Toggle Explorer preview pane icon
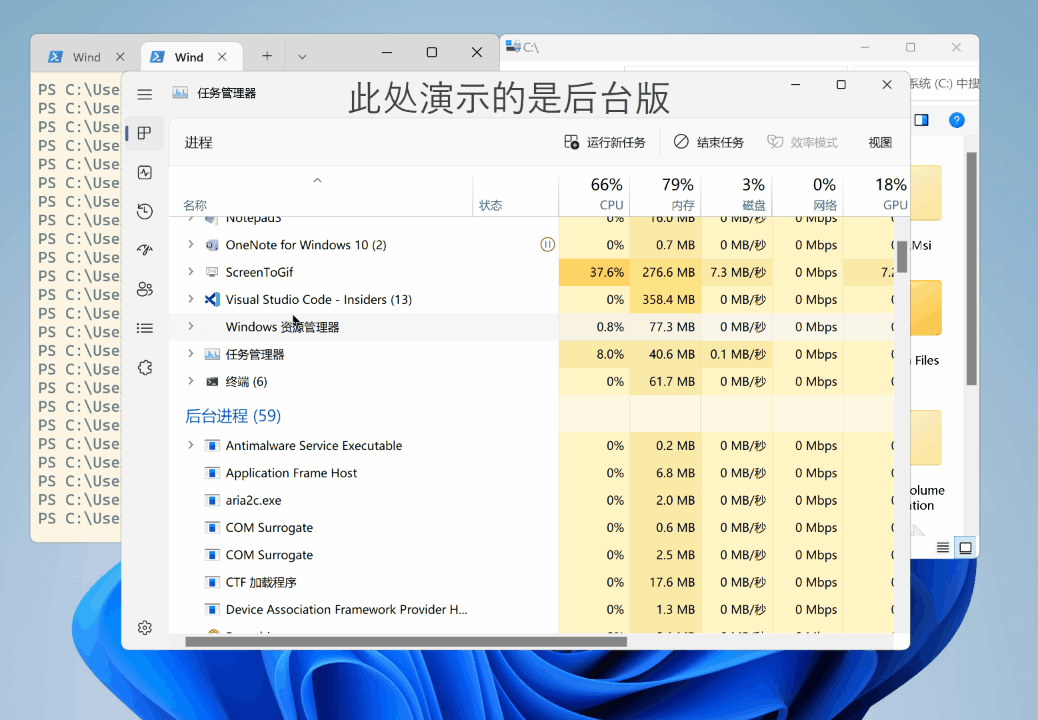The width and height of the screenshot is (1038, 720). 921,120
